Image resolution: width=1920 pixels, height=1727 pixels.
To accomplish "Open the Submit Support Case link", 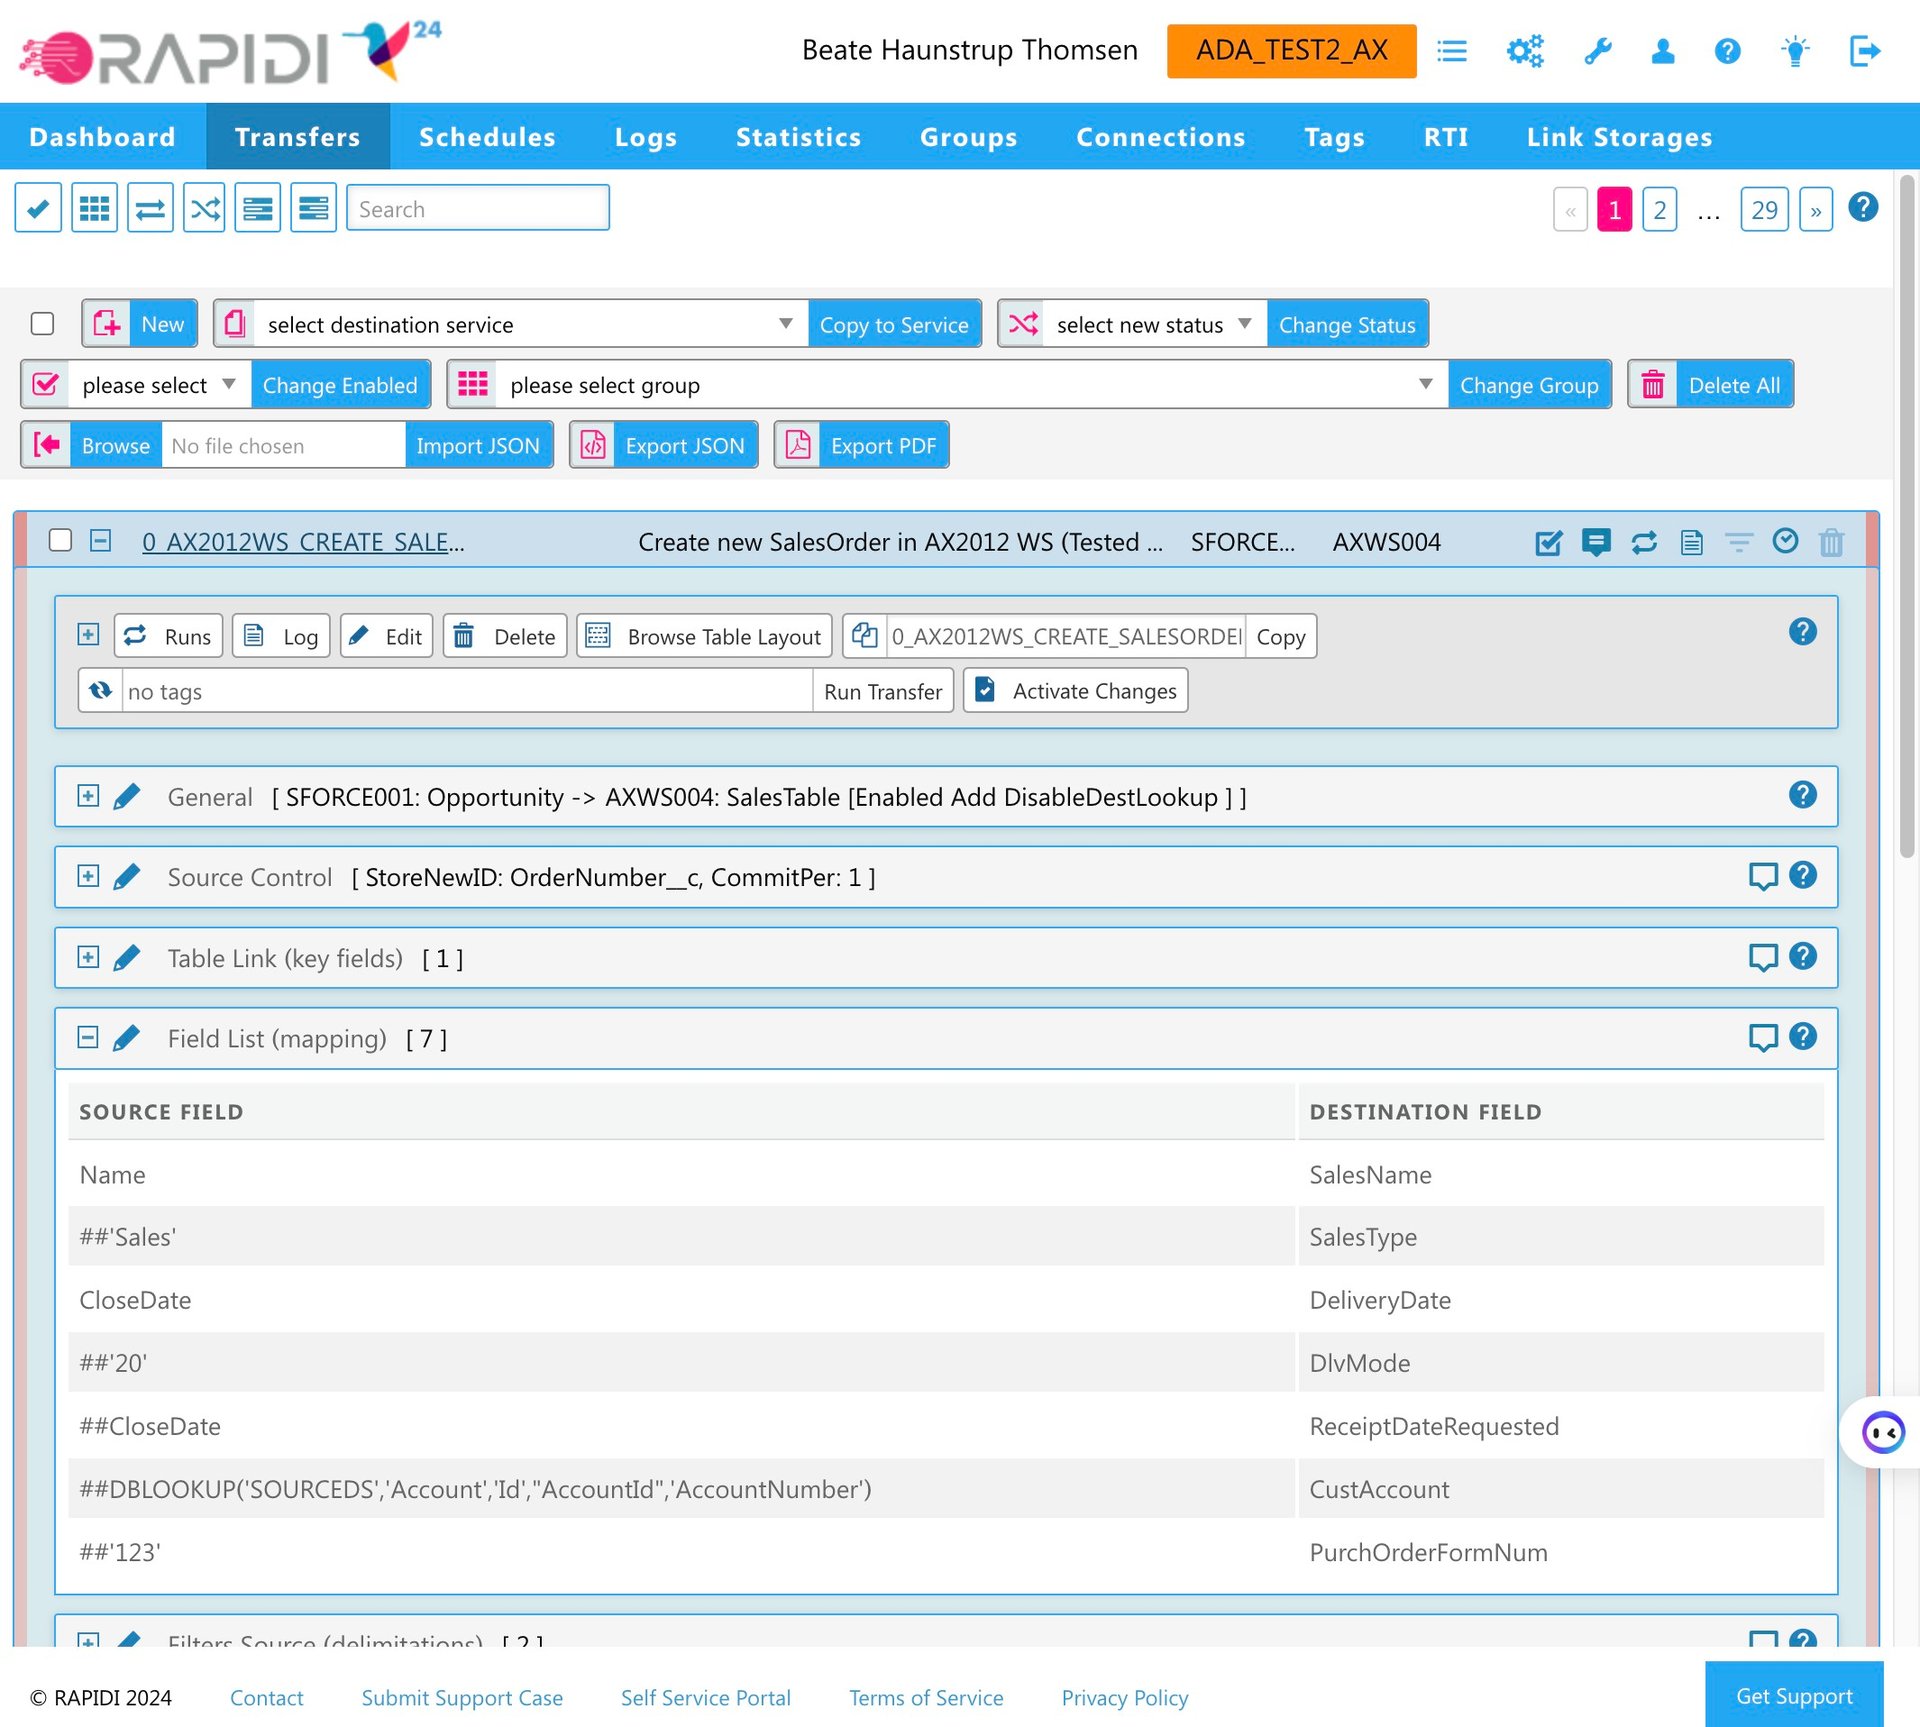I will click(462, 1697).
